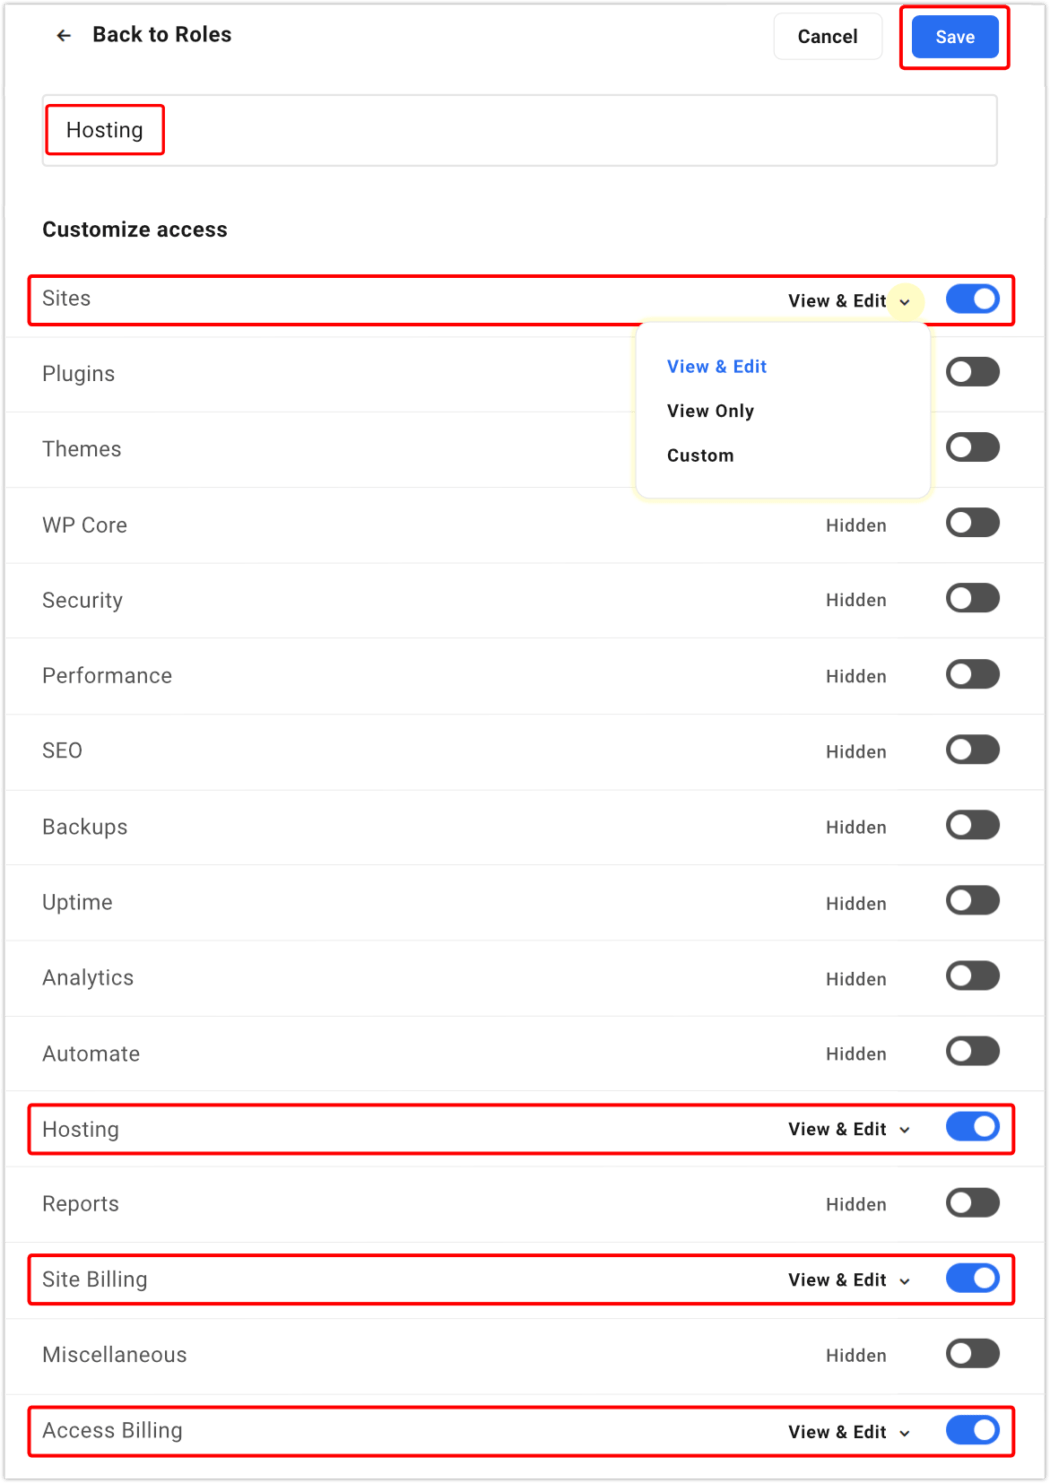1050x1483 pixels.
Task: Expand the Site Billing access dropdown
Action: click(905, 1280)
